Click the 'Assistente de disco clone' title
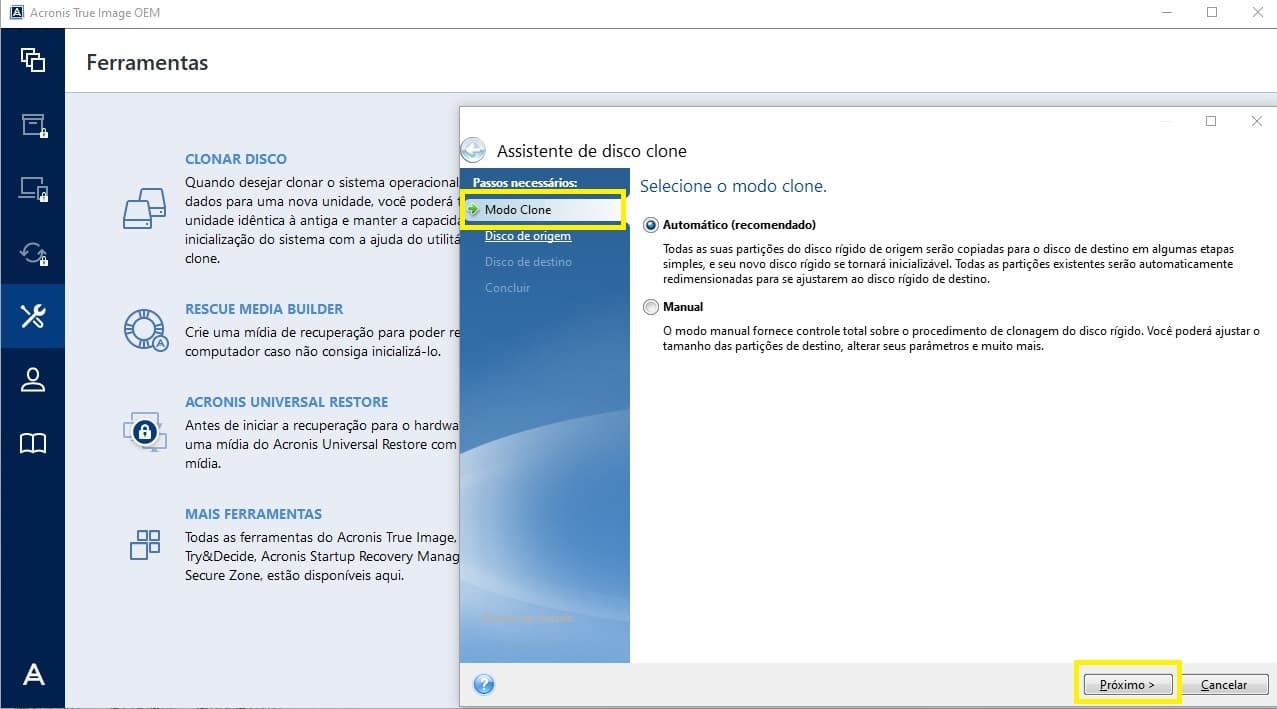1277x709 pixels. click(x=592, y=151)
